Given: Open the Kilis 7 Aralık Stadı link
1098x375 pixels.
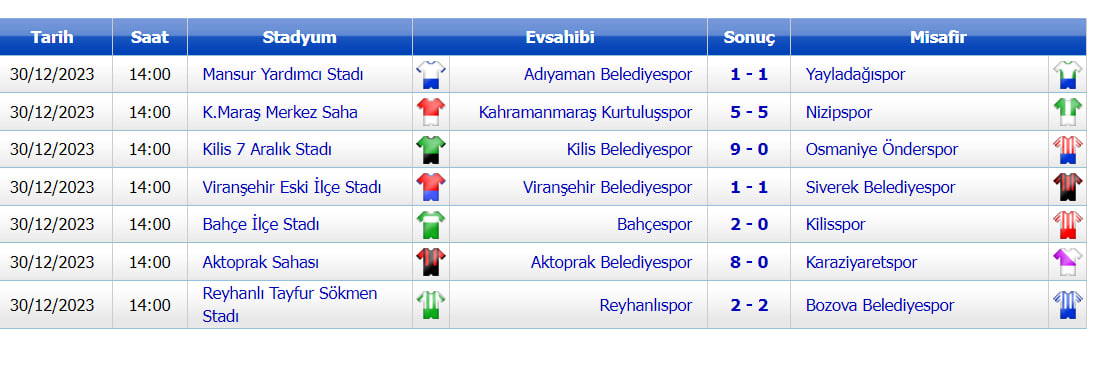Looking at the screenshot, I should point(267,150).
